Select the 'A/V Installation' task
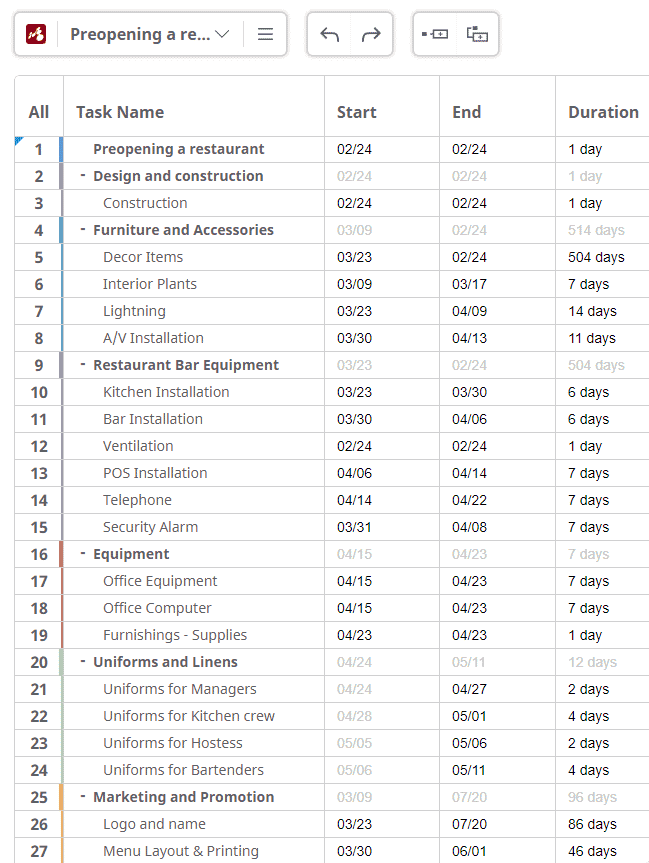The image size is (649, 863). pos(154,338)
